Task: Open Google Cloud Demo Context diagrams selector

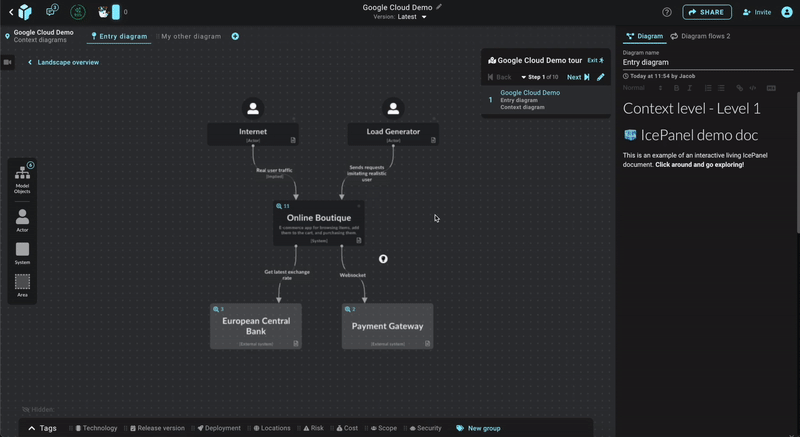Action: tap(39, 36)
